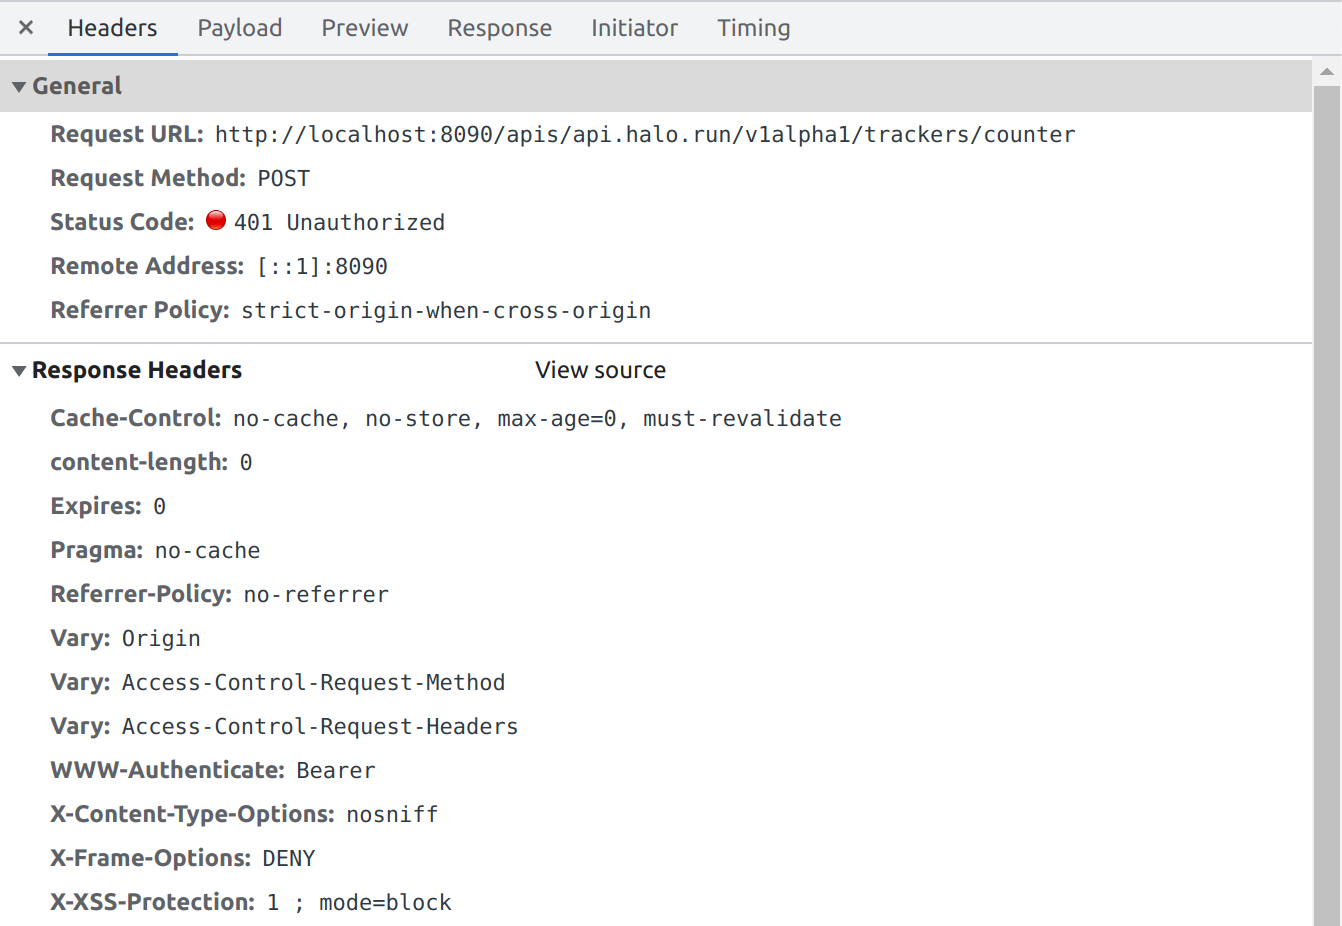1342x926 pixels.
Task: Click the scrollbar up arrow
Action: pyautogui.click(x=1329, y=71)
